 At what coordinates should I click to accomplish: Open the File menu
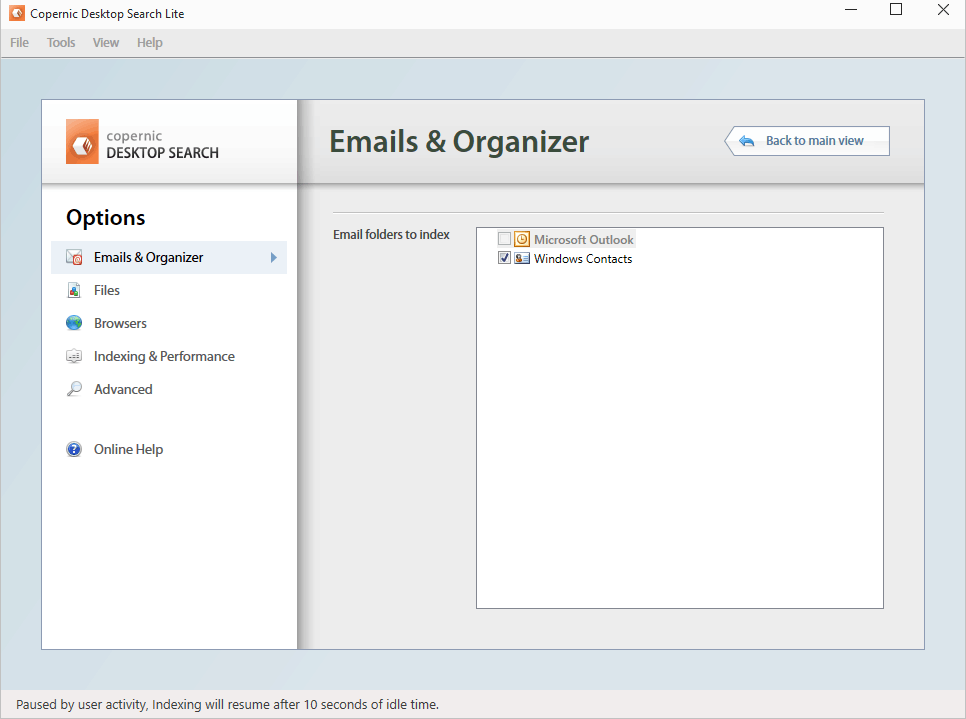pyautogui.click(x=20, y=43)
